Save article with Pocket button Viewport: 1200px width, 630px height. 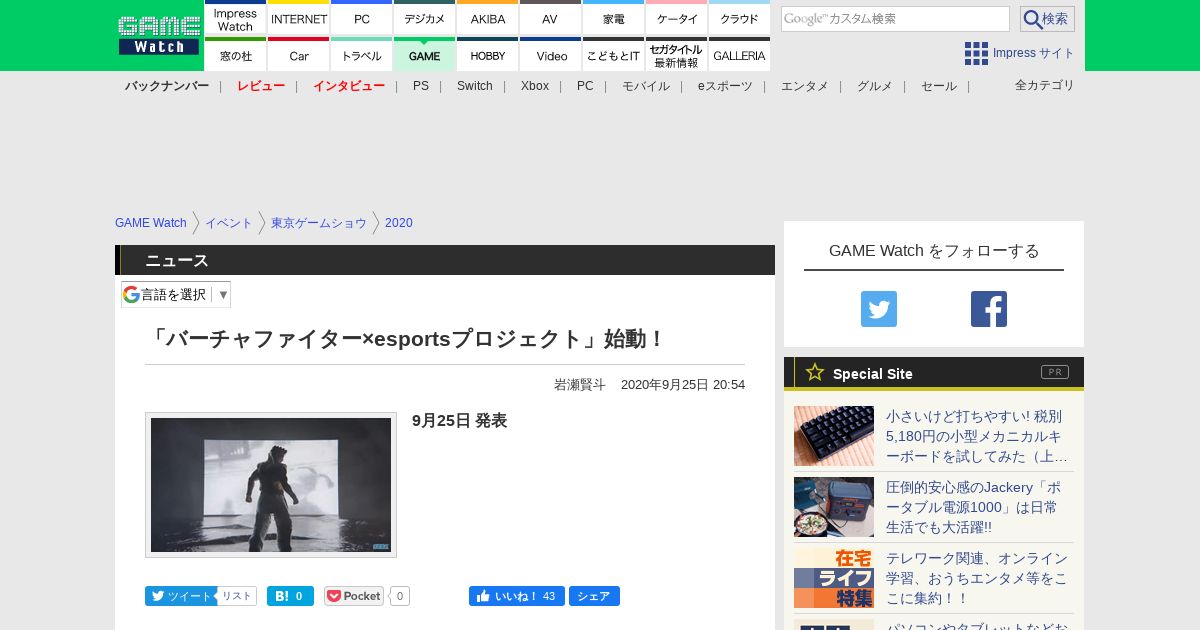pos(354,596)
